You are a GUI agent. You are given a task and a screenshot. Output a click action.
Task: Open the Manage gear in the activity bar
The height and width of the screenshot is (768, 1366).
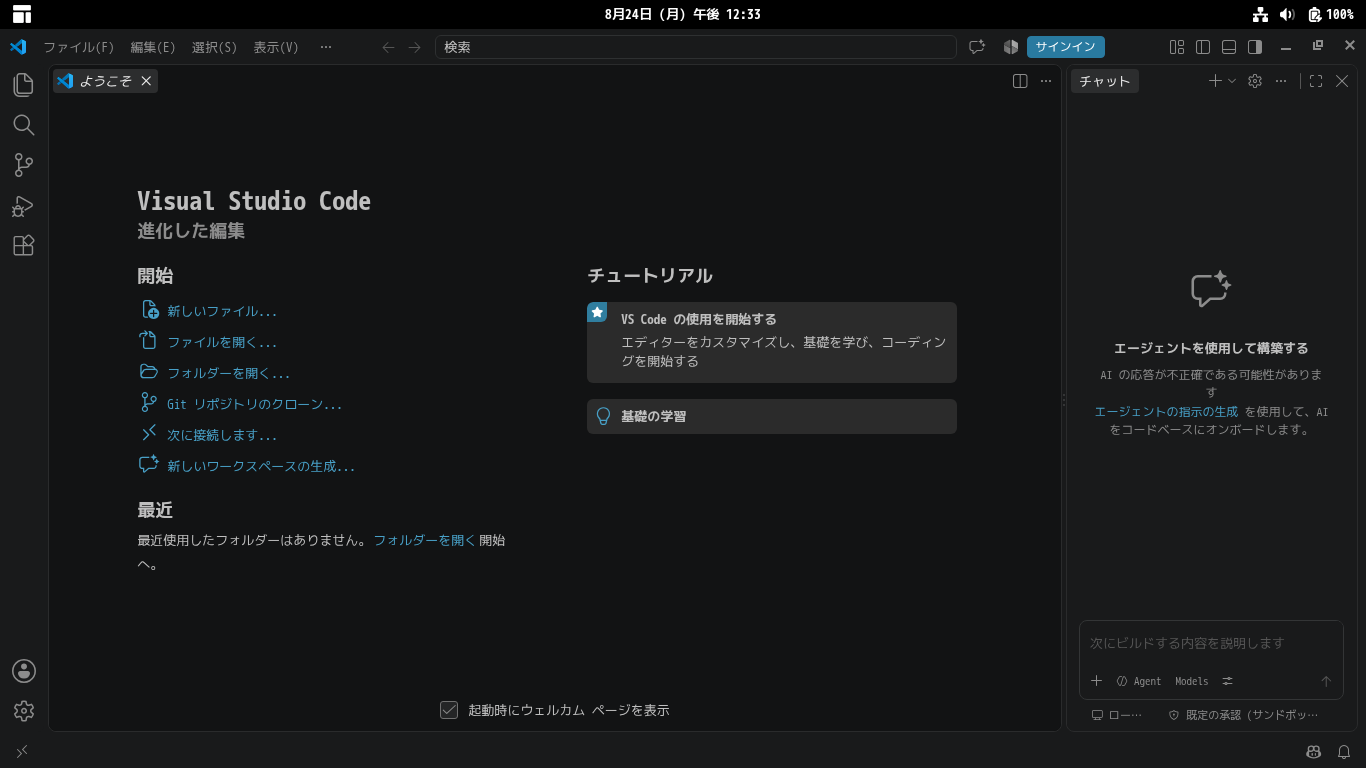click(24, 711)
